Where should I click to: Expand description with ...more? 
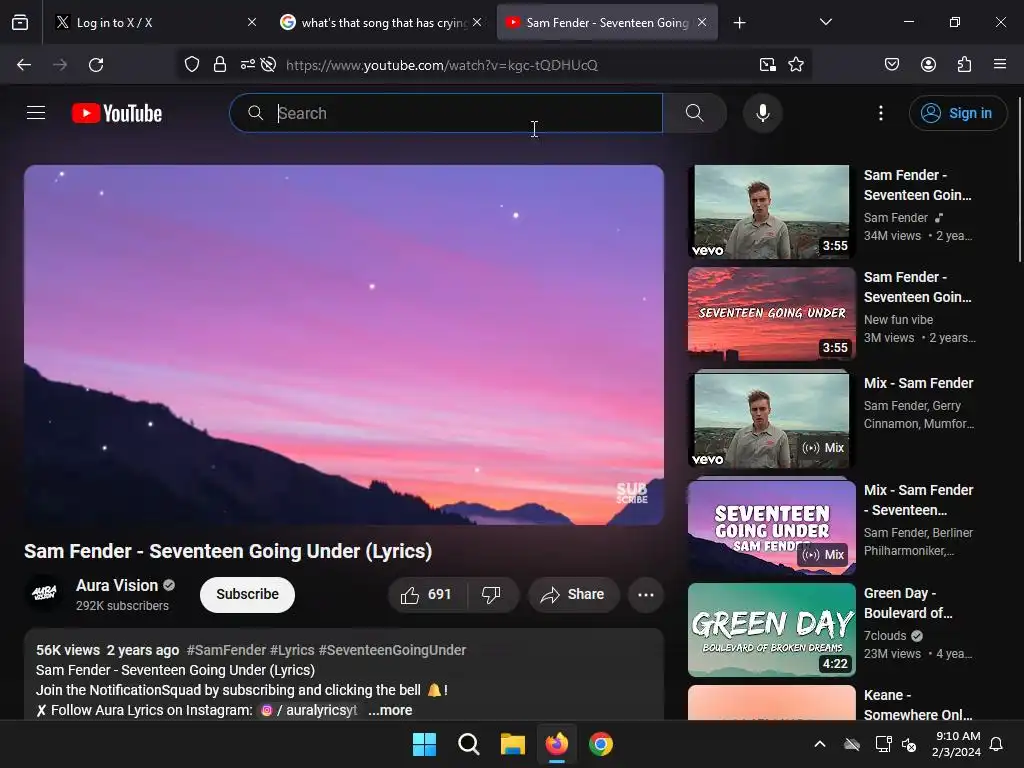tap(390, 710)
